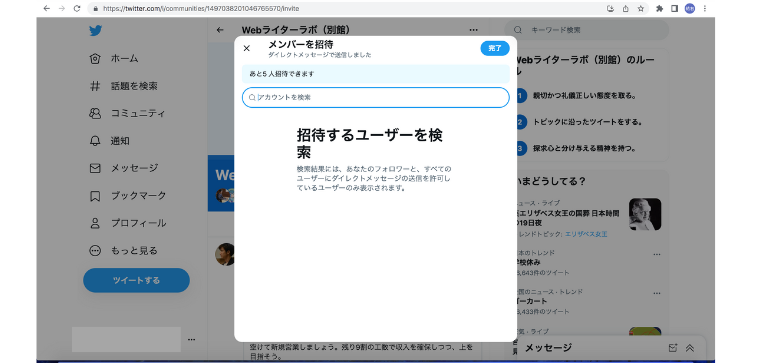Click the browser forward arrow

point(62,8)
